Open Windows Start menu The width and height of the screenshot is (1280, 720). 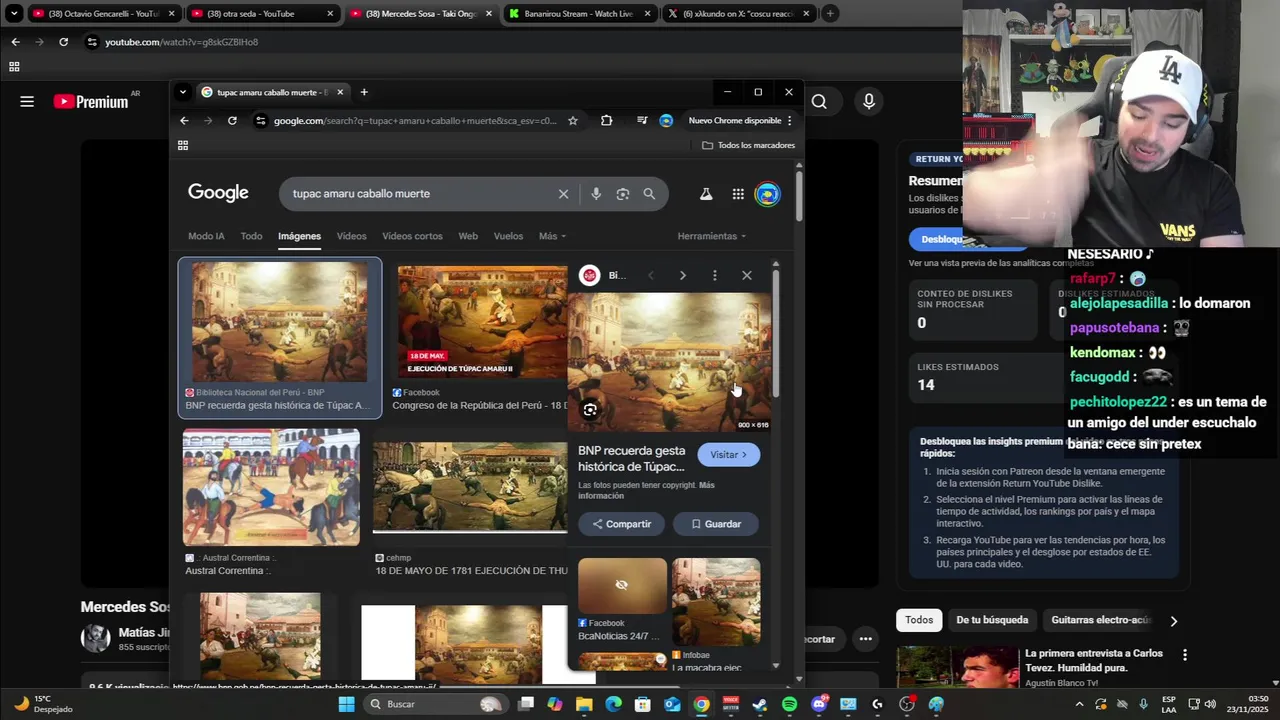[346, 704]
